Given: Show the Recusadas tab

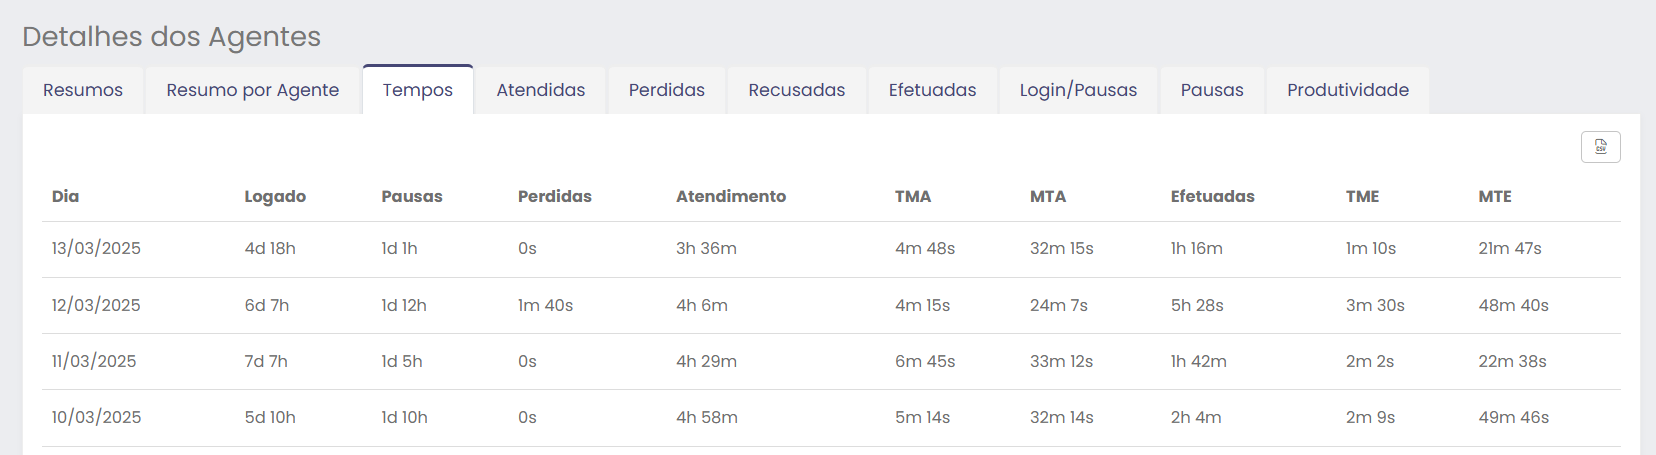Looking at the screenshot, I should click(x=797, y=90).
